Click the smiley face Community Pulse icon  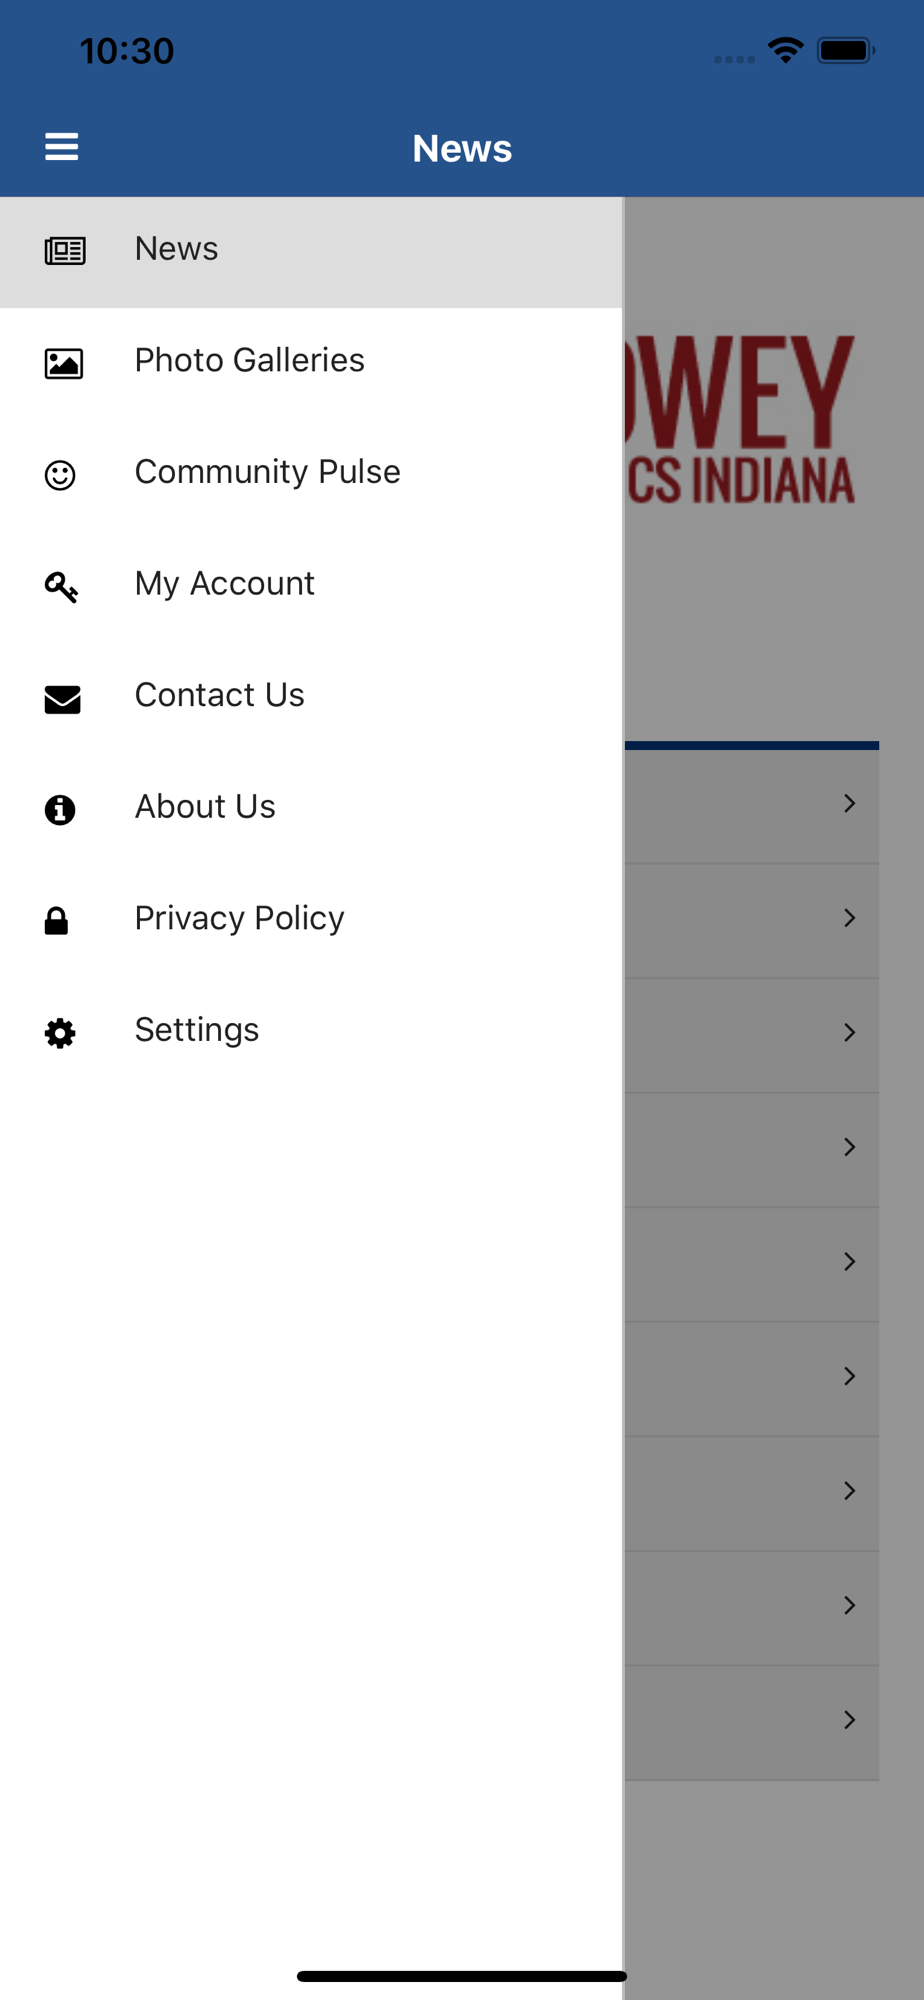[60, 475]
